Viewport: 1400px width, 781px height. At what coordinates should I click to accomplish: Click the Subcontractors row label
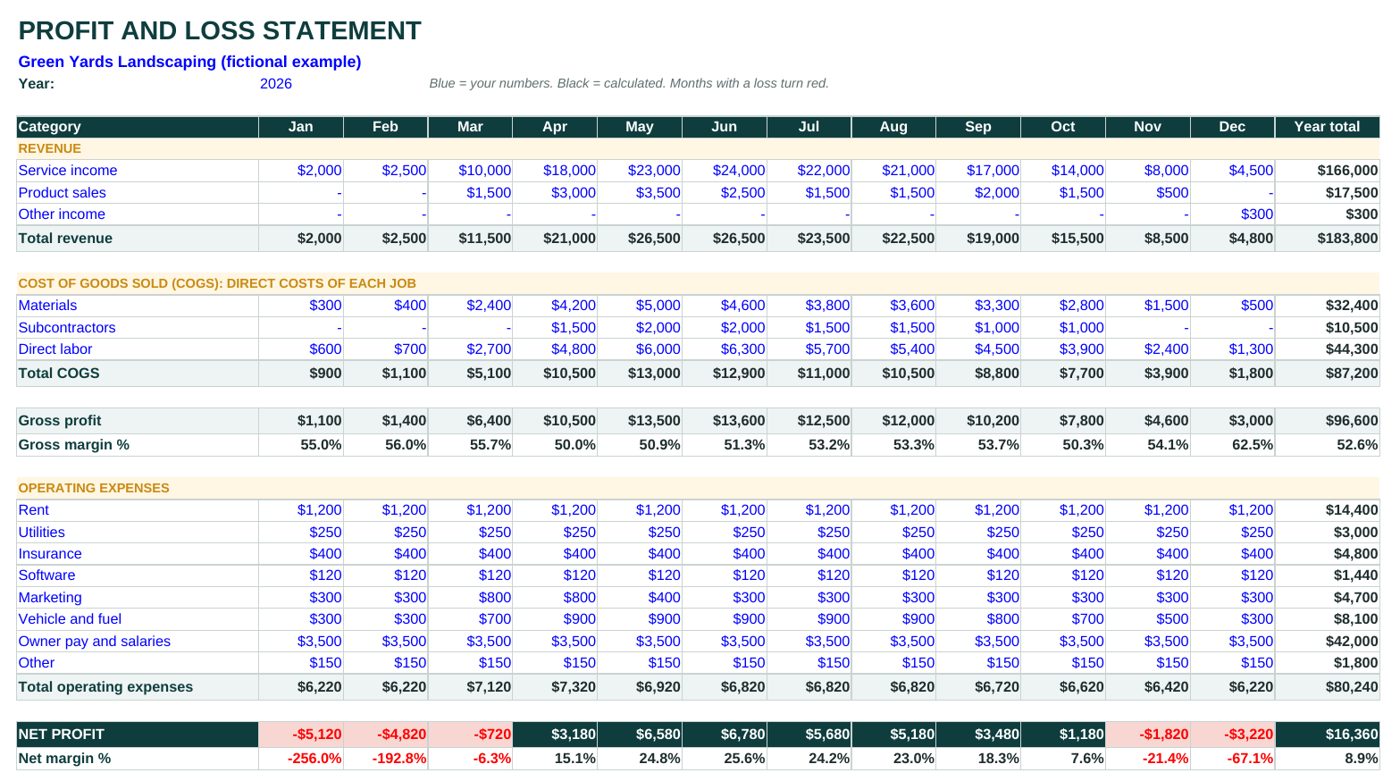67,328
